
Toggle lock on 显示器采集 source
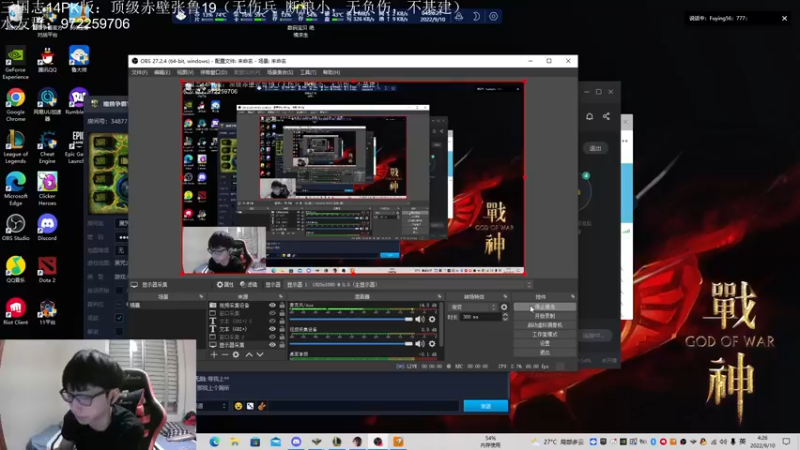point(282,345)
